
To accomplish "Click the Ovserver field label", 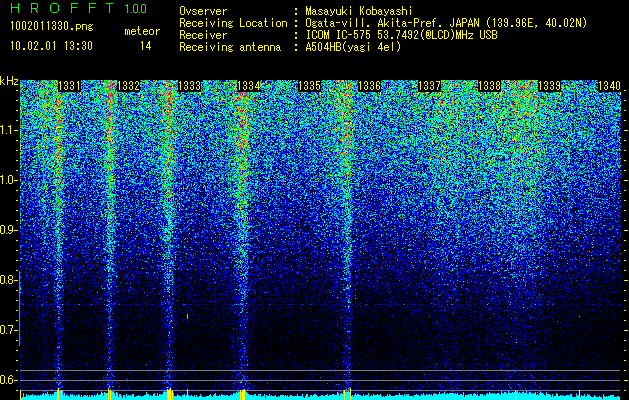I will [203, 11].
